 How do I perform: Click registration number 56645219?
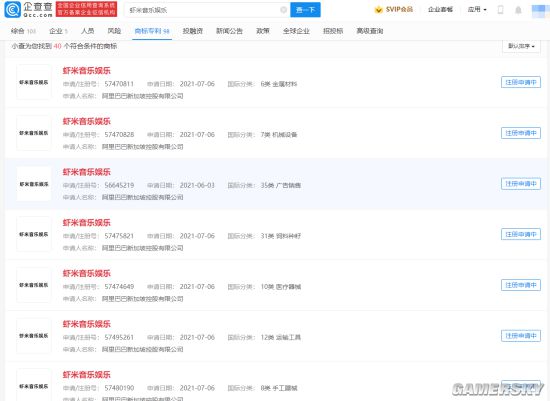[119, 185]
